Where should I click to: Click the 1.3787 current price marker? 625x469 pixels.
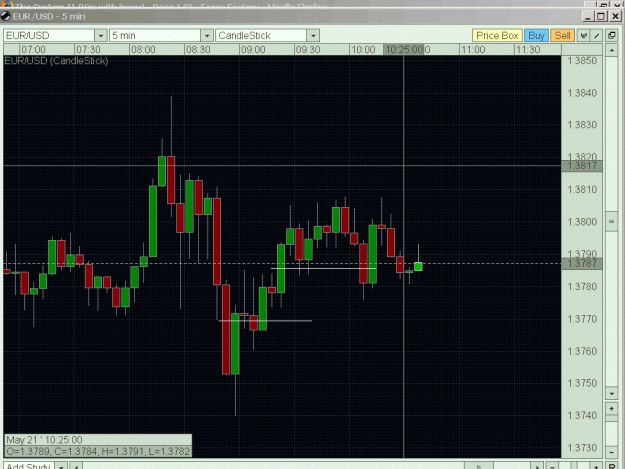[x=582, y=263]
